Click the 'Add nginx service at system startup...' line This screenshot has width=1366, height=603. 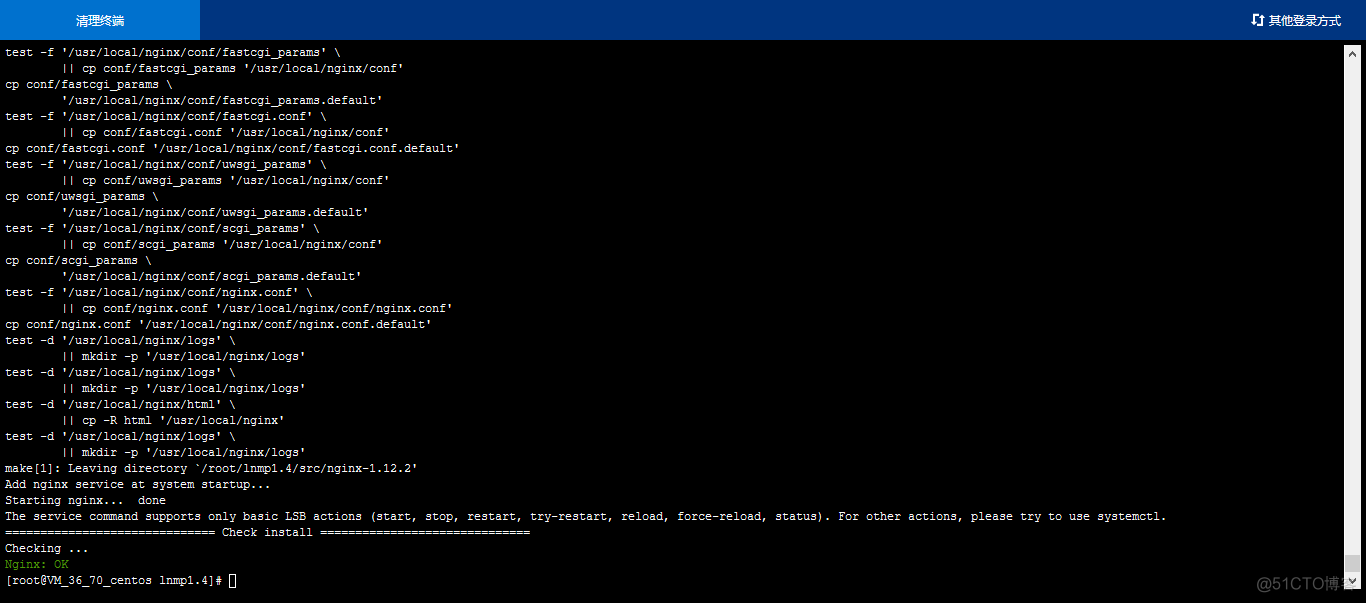pyautogui.click(x=138, y=484)
